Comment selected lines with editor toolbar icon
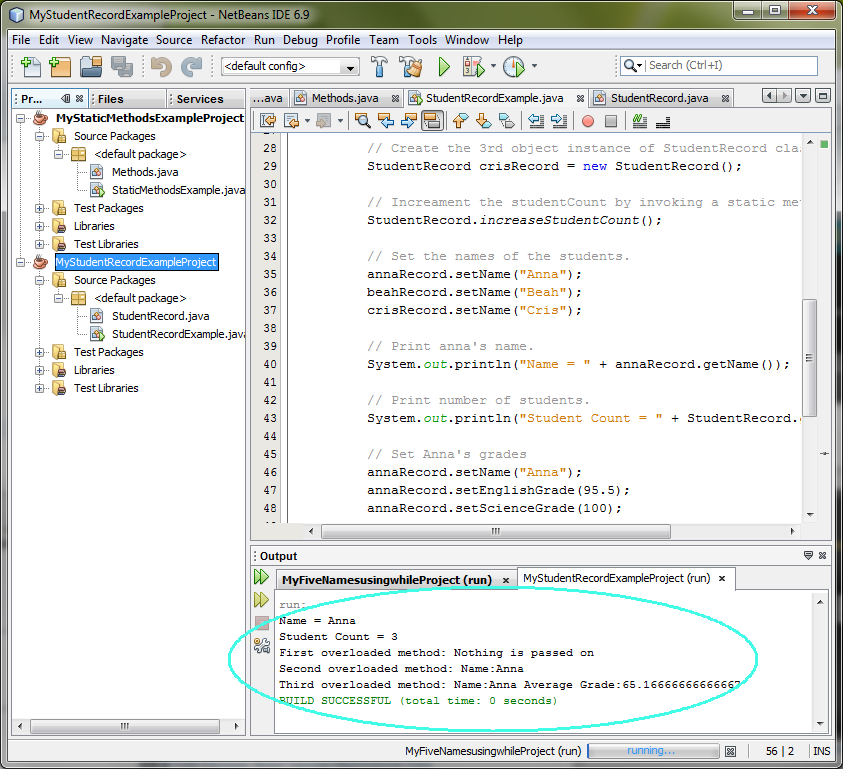 639,121
